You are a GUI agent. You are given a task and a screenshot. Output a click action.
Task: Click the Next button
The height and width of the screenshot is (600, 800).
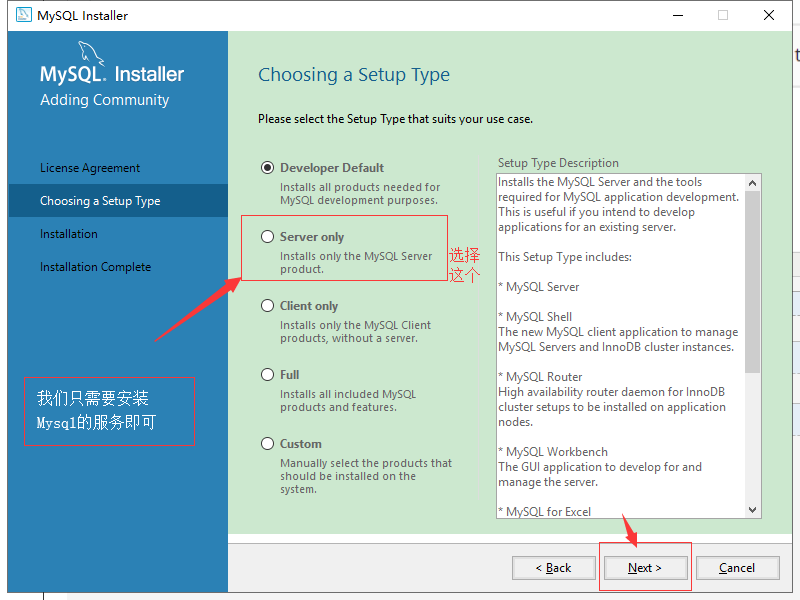(645, 568)
